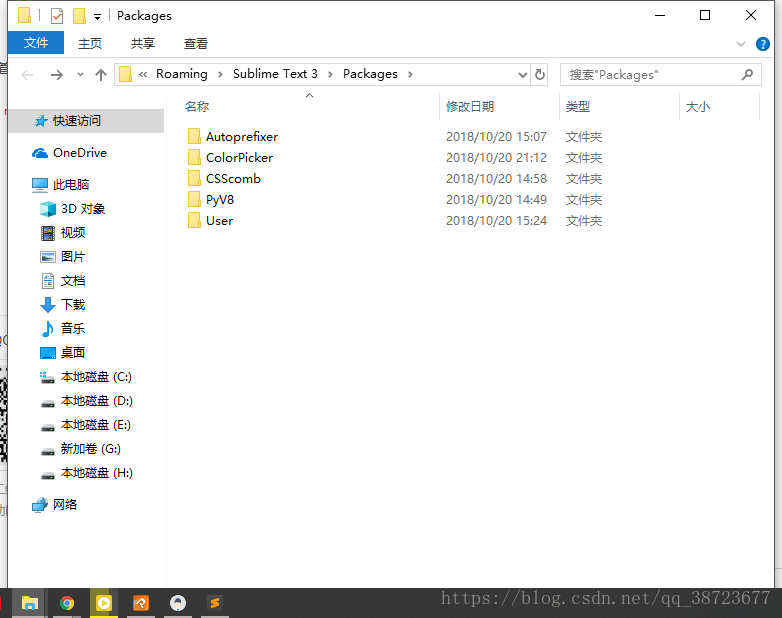Click the PyV8 folder icon
The width and height of the screenshot is (782, 618).
coord(194,199)
